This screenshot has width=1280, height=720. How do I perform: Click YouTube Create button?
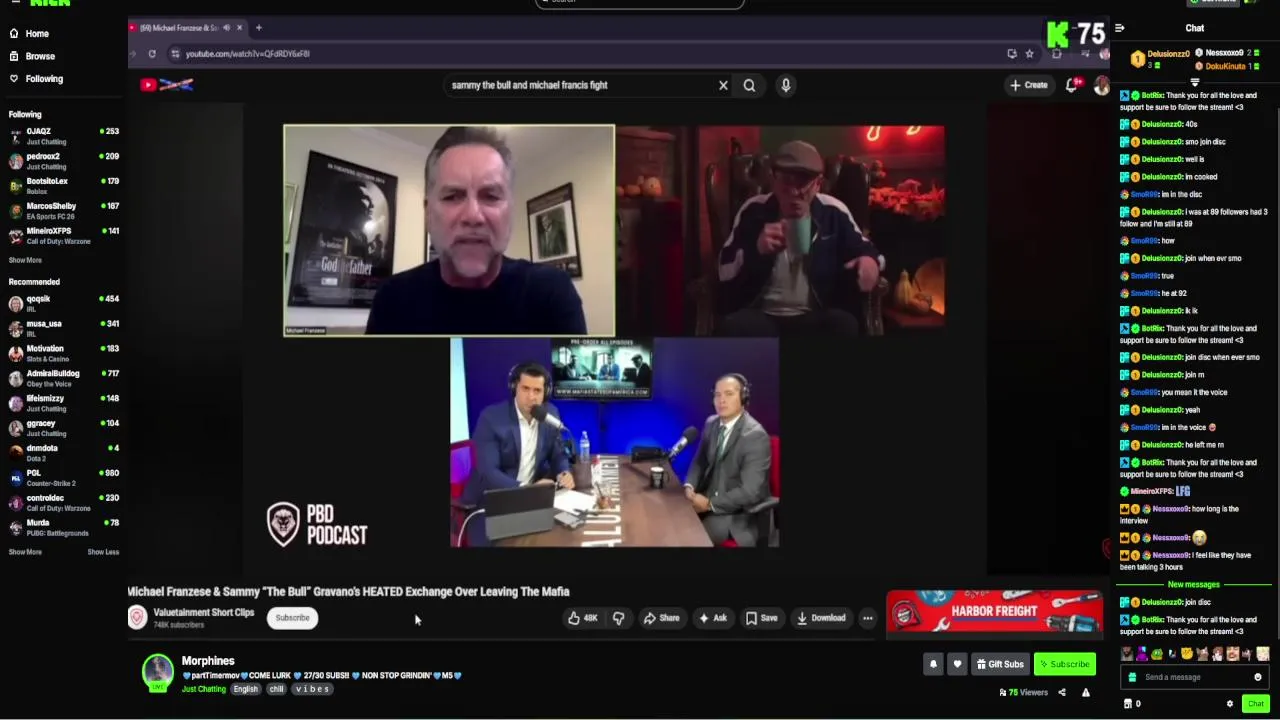(x=1029, y=85)
